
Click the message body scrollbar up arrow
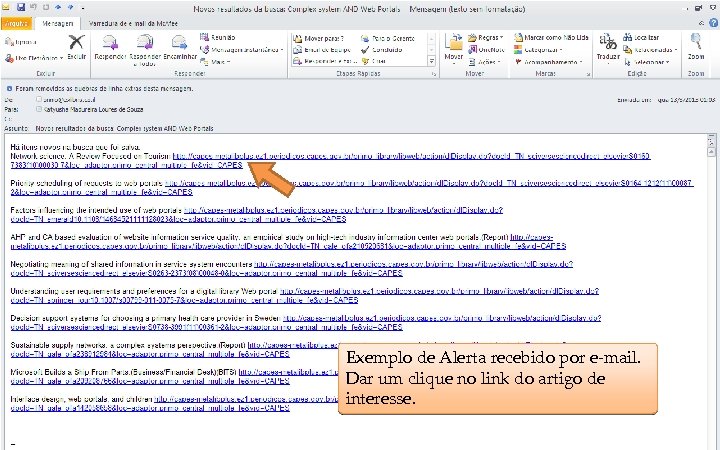click(x=711, y=152)
